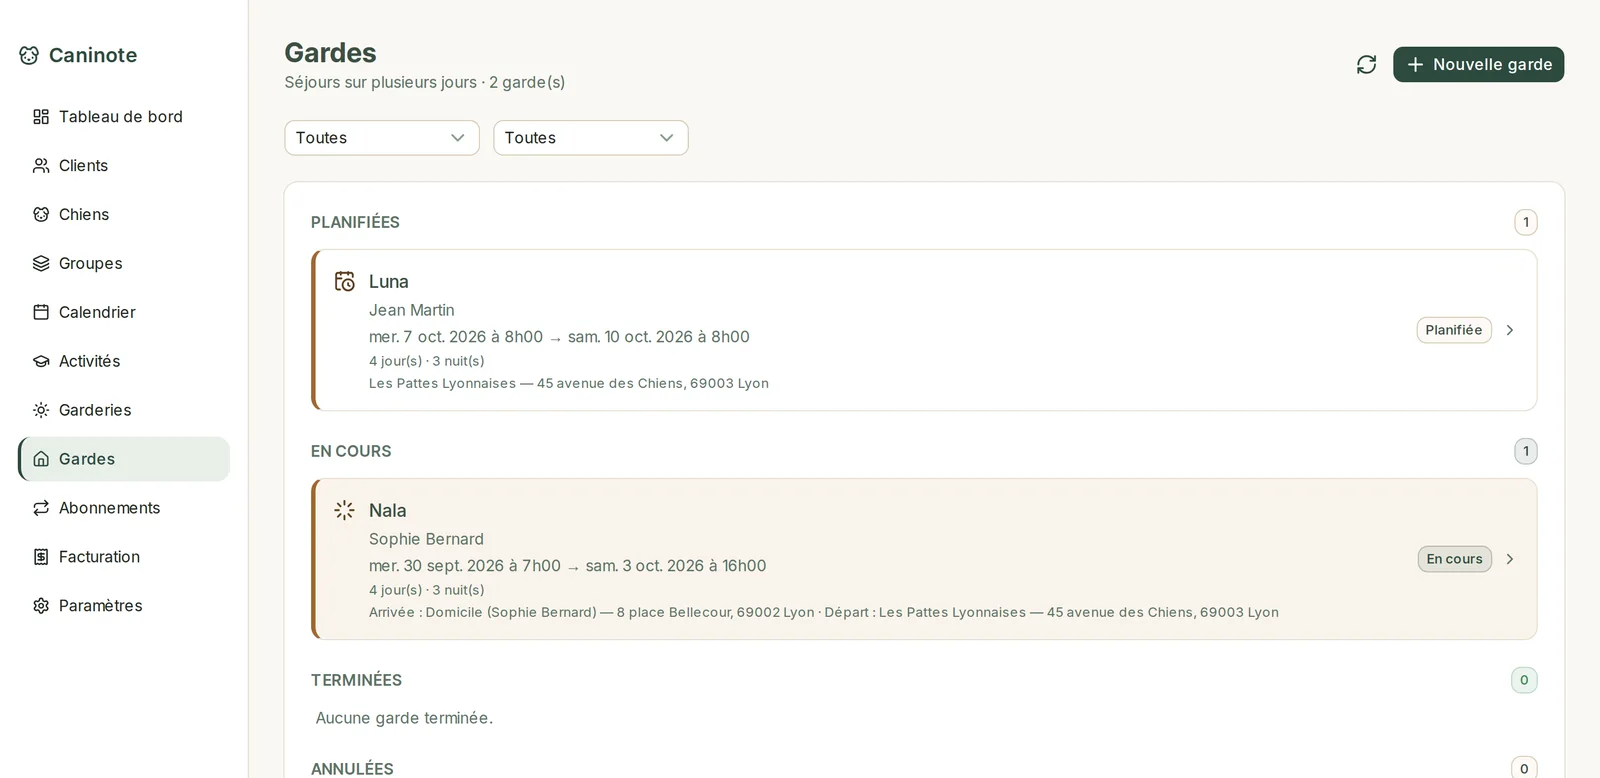Screen dimensions: 1600x778
Task: Click the Tableau de bord grid icon
Action: pos(41,117)
